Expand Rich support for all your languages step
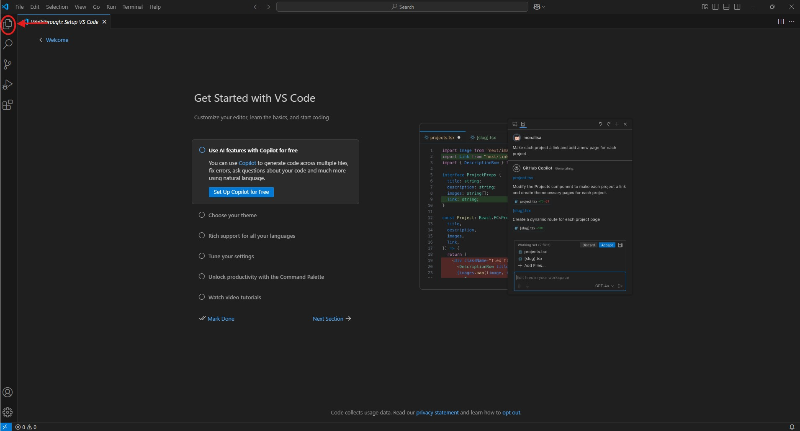 (x=252, y=236)
